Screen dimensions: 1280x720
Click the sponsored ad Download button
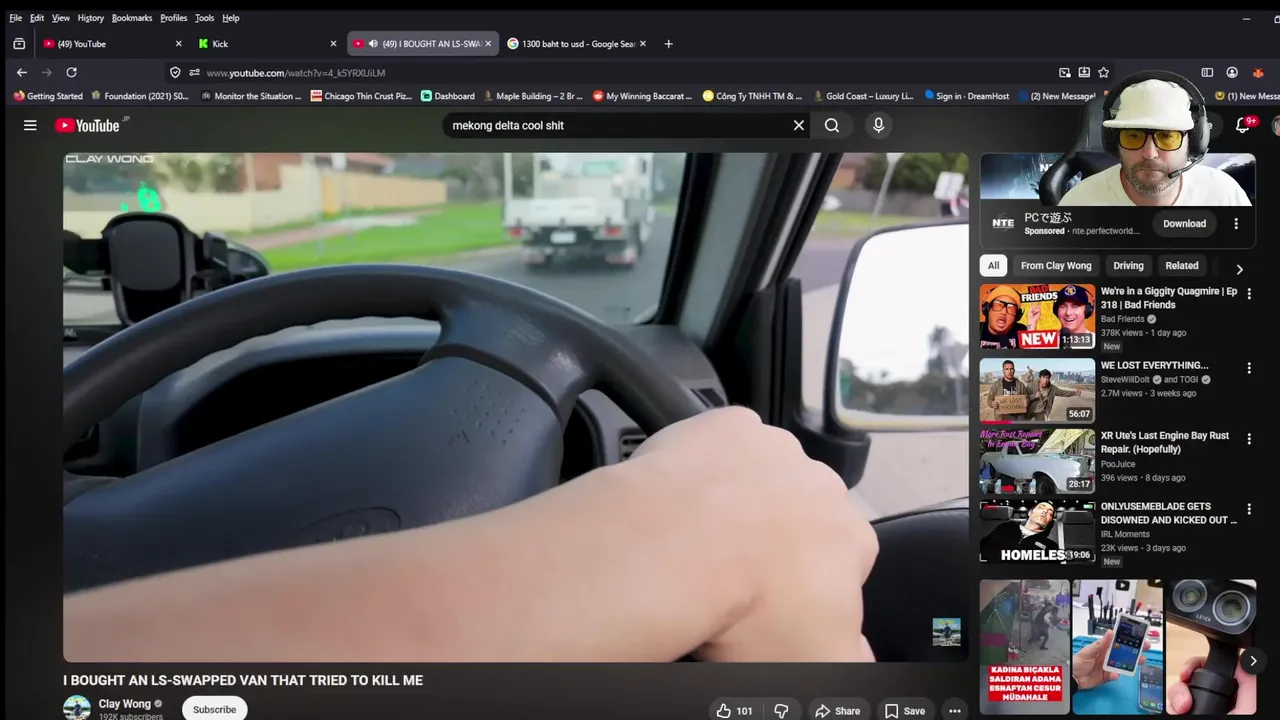(1184, 224)
